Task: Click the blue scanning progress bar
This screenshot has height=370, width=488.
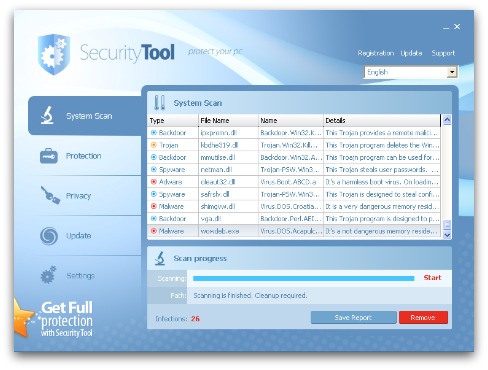Action: [x=303, y=278]
